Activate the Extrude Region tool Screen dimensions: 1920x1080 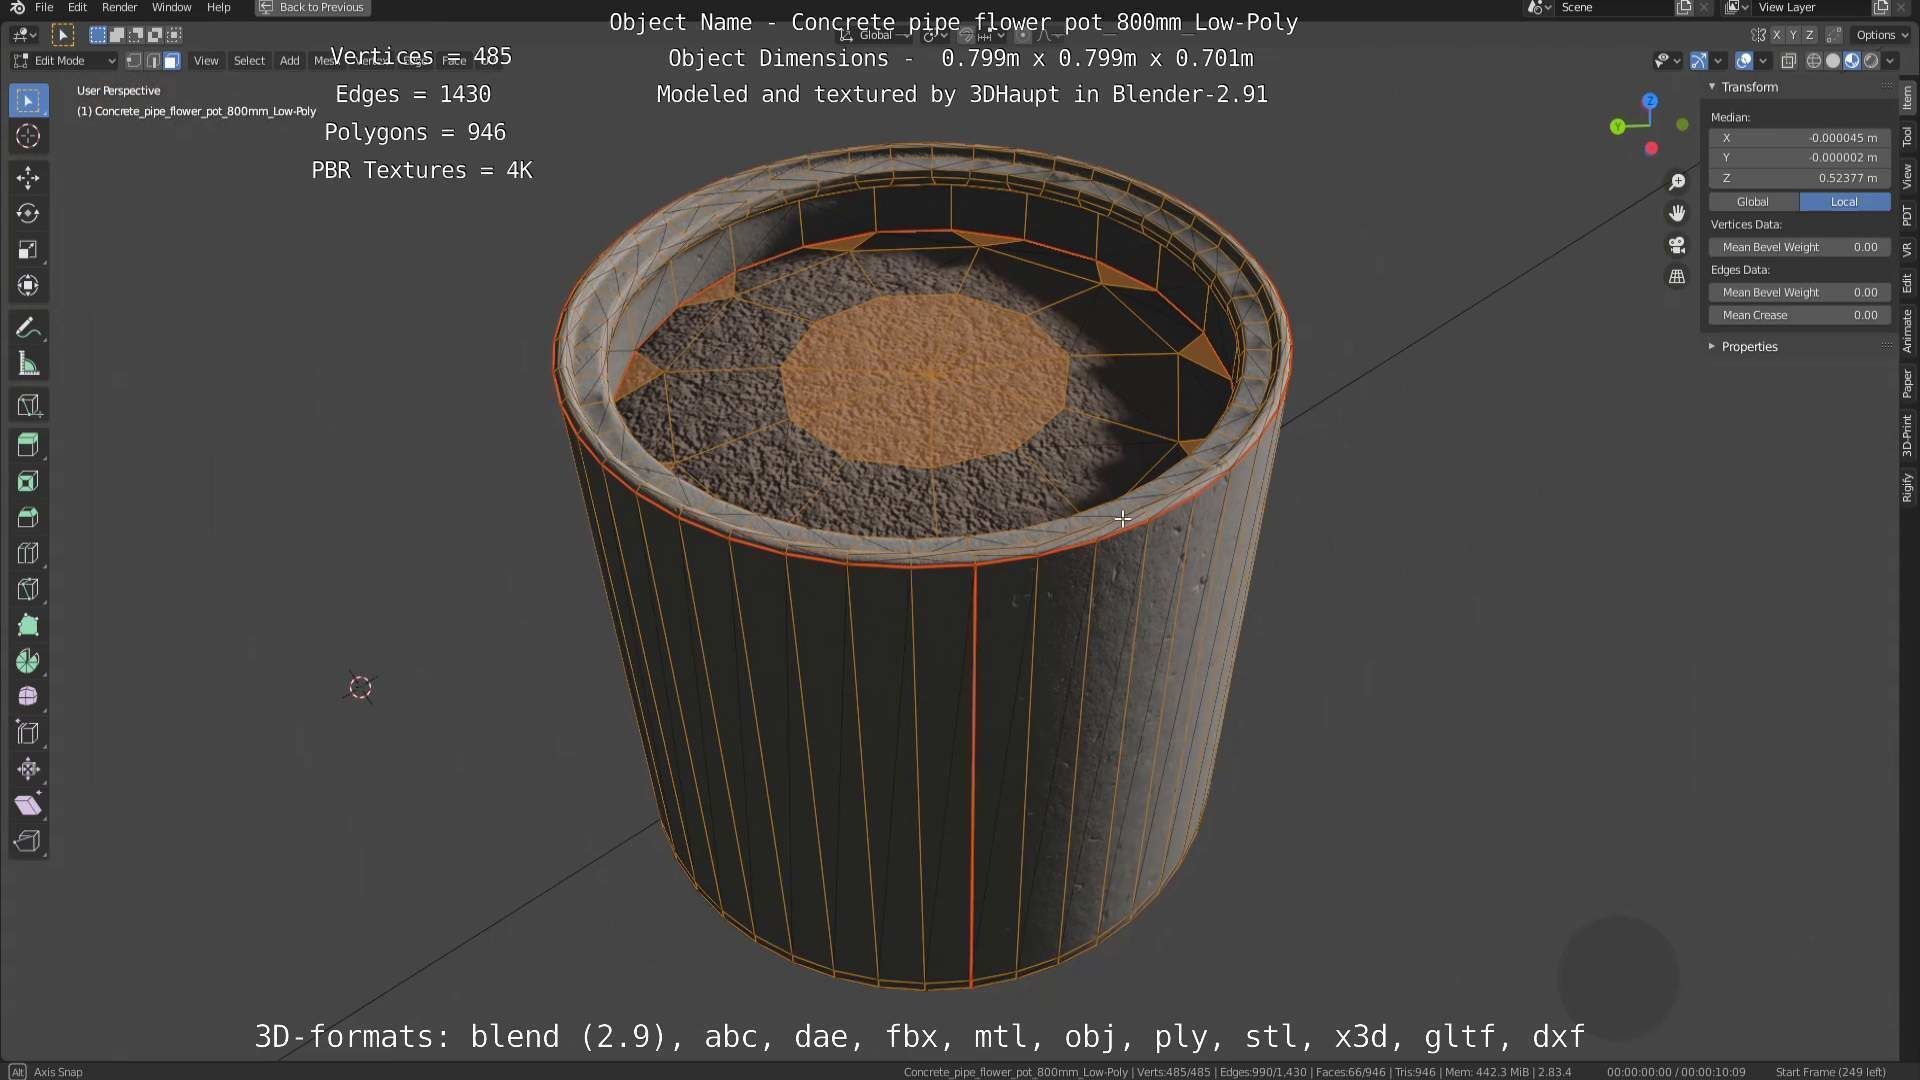28,445
